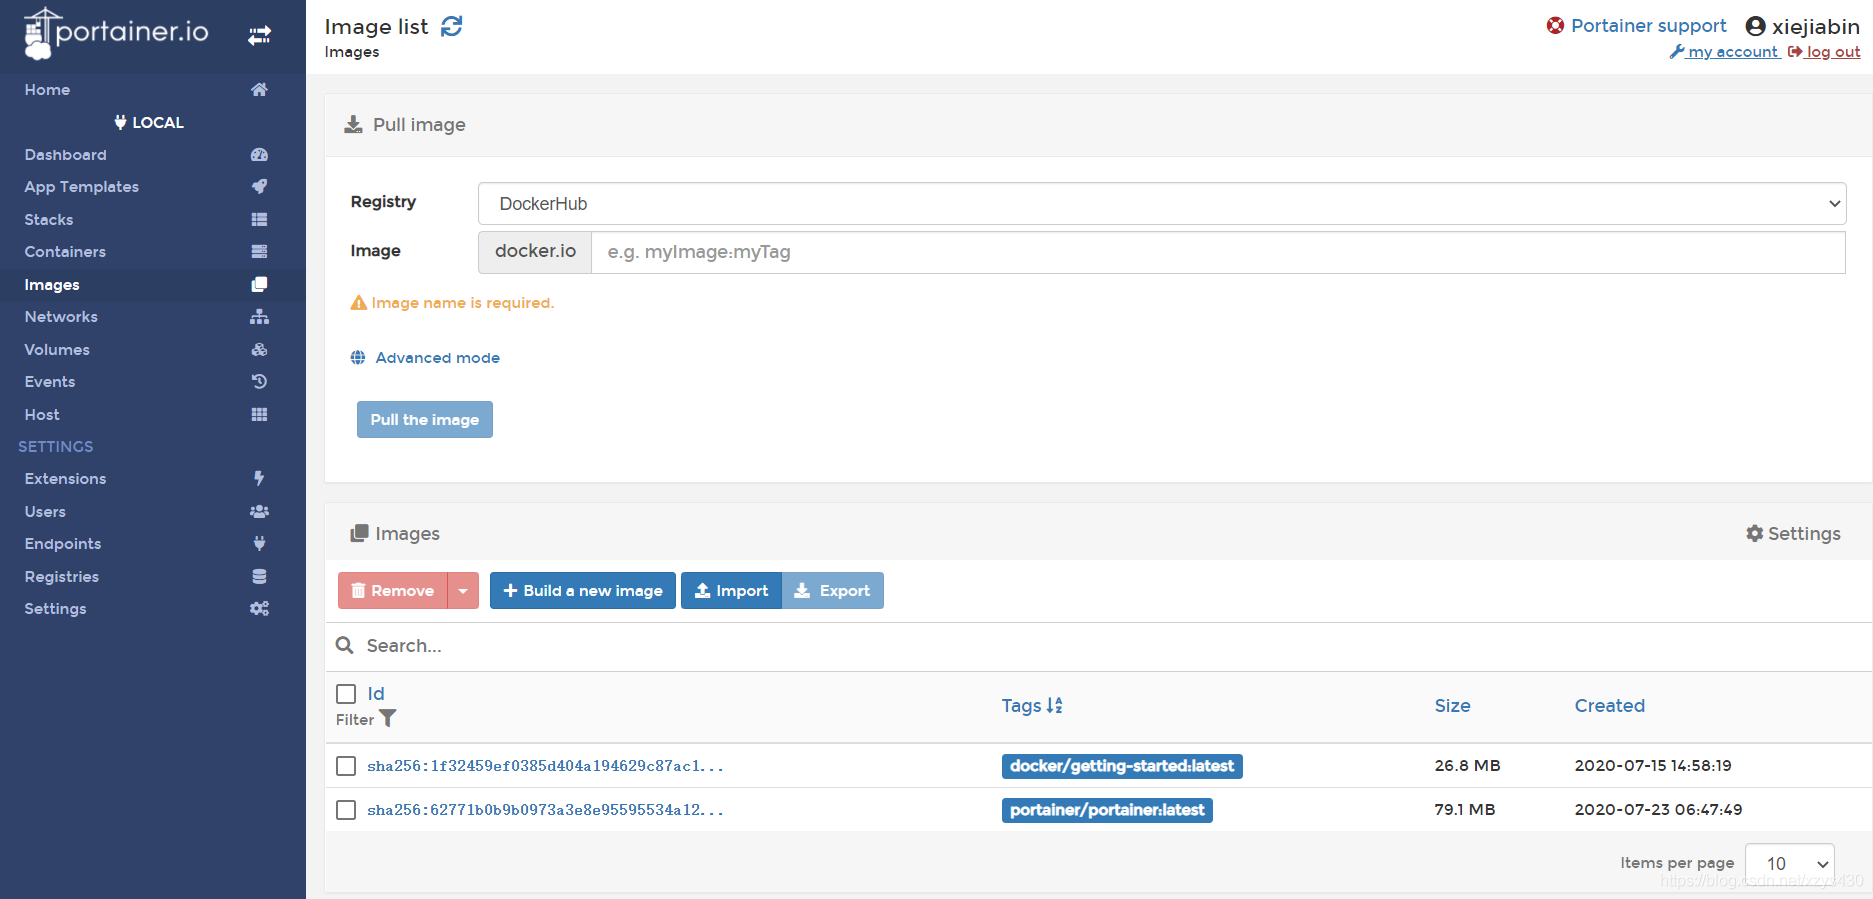Check the docker/getting-started image row checkbox
Image resolution: width=1873 pixels, height=899 pixels.
[346, 766]
